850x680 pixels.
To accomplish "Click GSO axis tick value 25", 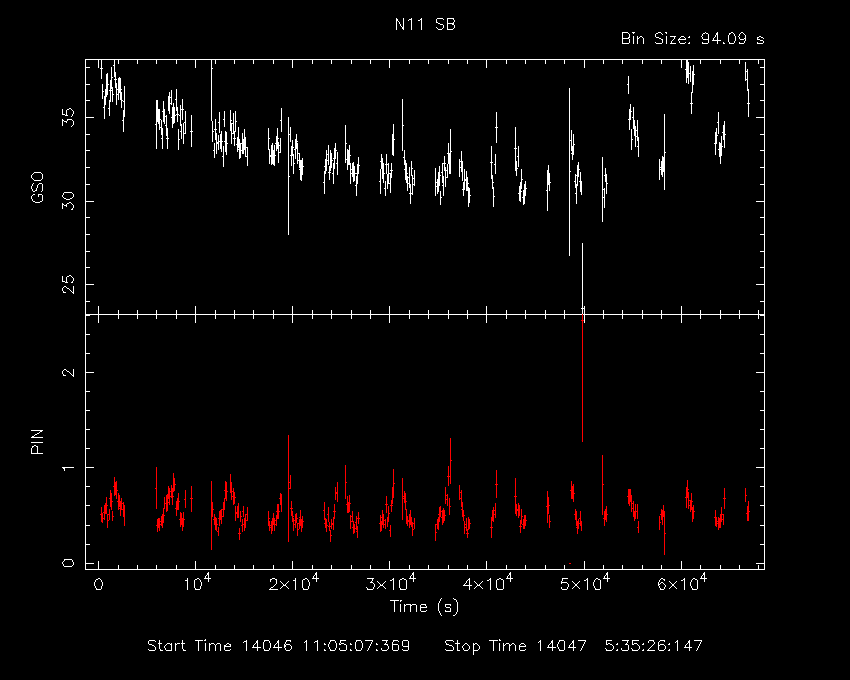I will [x=68, y=284].
